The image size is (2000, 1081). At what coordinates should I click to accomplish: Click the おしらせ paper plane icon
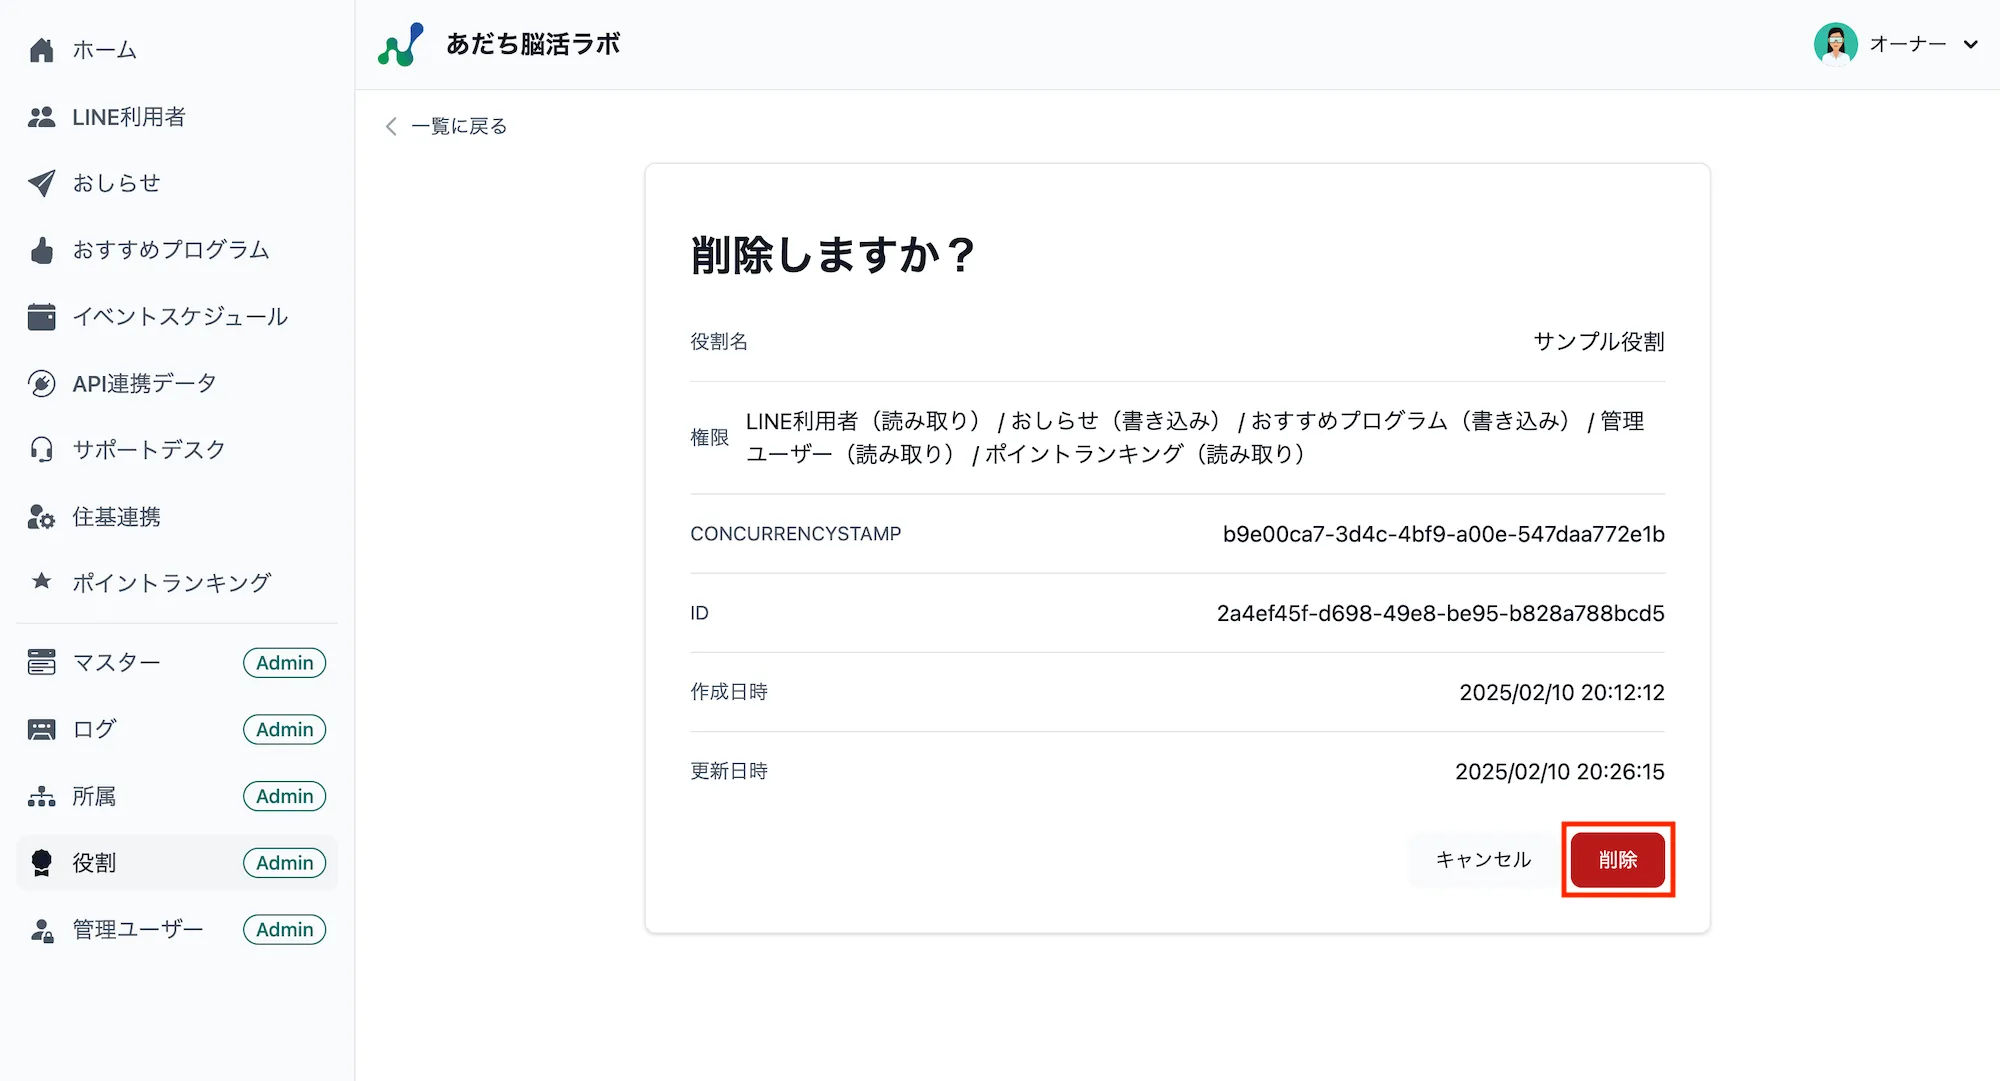click(x=41, y=183)
